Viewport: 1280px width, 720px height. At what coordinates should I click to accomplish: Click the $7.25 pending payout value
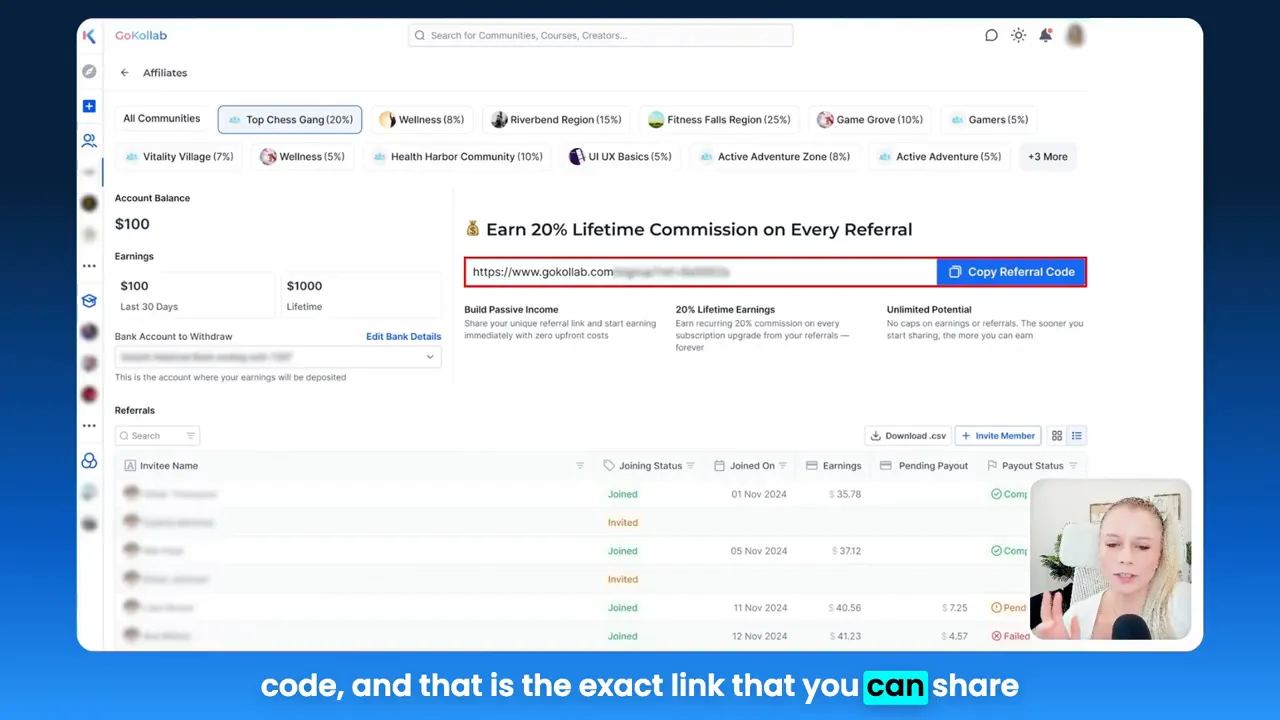pyautogui.click(x=955, y=608)
